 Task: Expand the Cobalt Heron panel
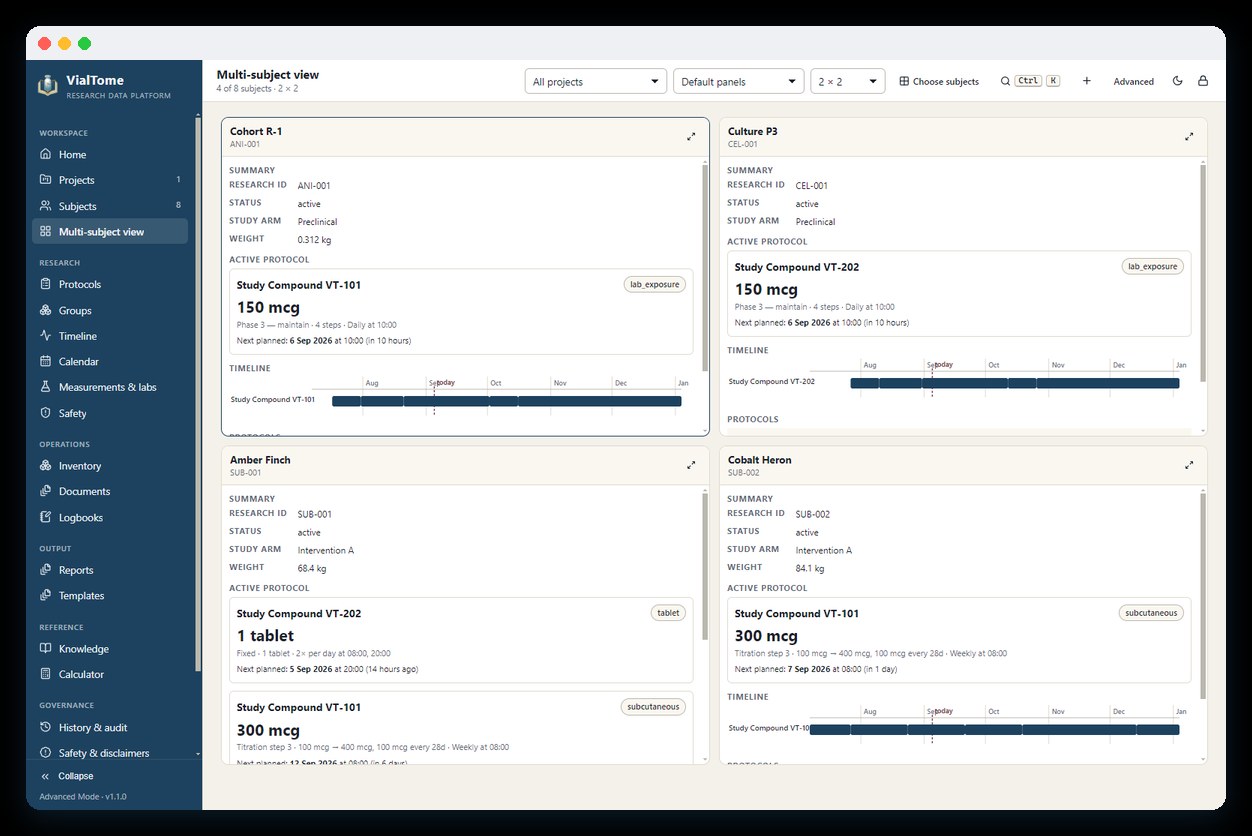(x=1189, y=465)
